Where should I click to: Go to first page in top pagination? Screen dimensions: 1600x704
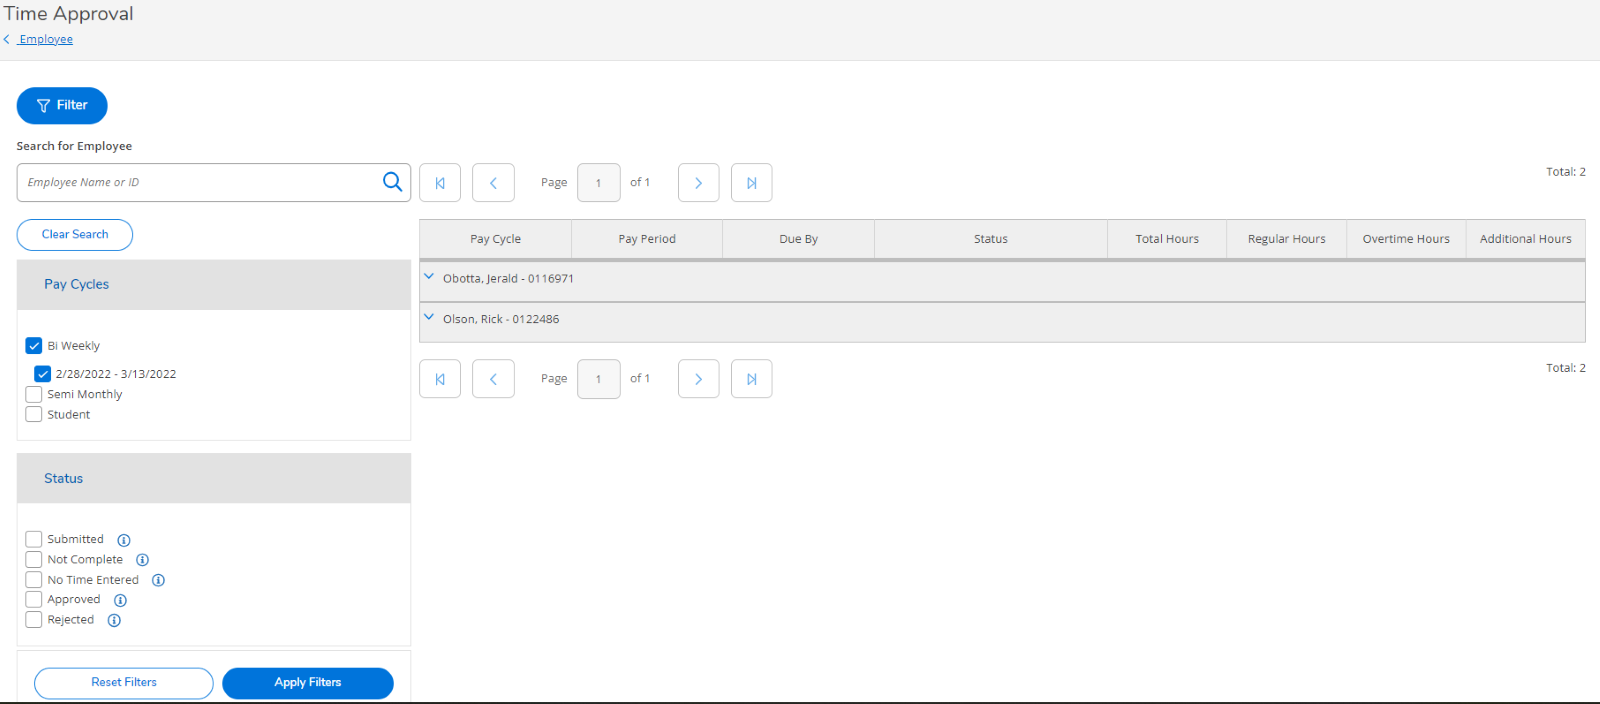coord(440,183)
